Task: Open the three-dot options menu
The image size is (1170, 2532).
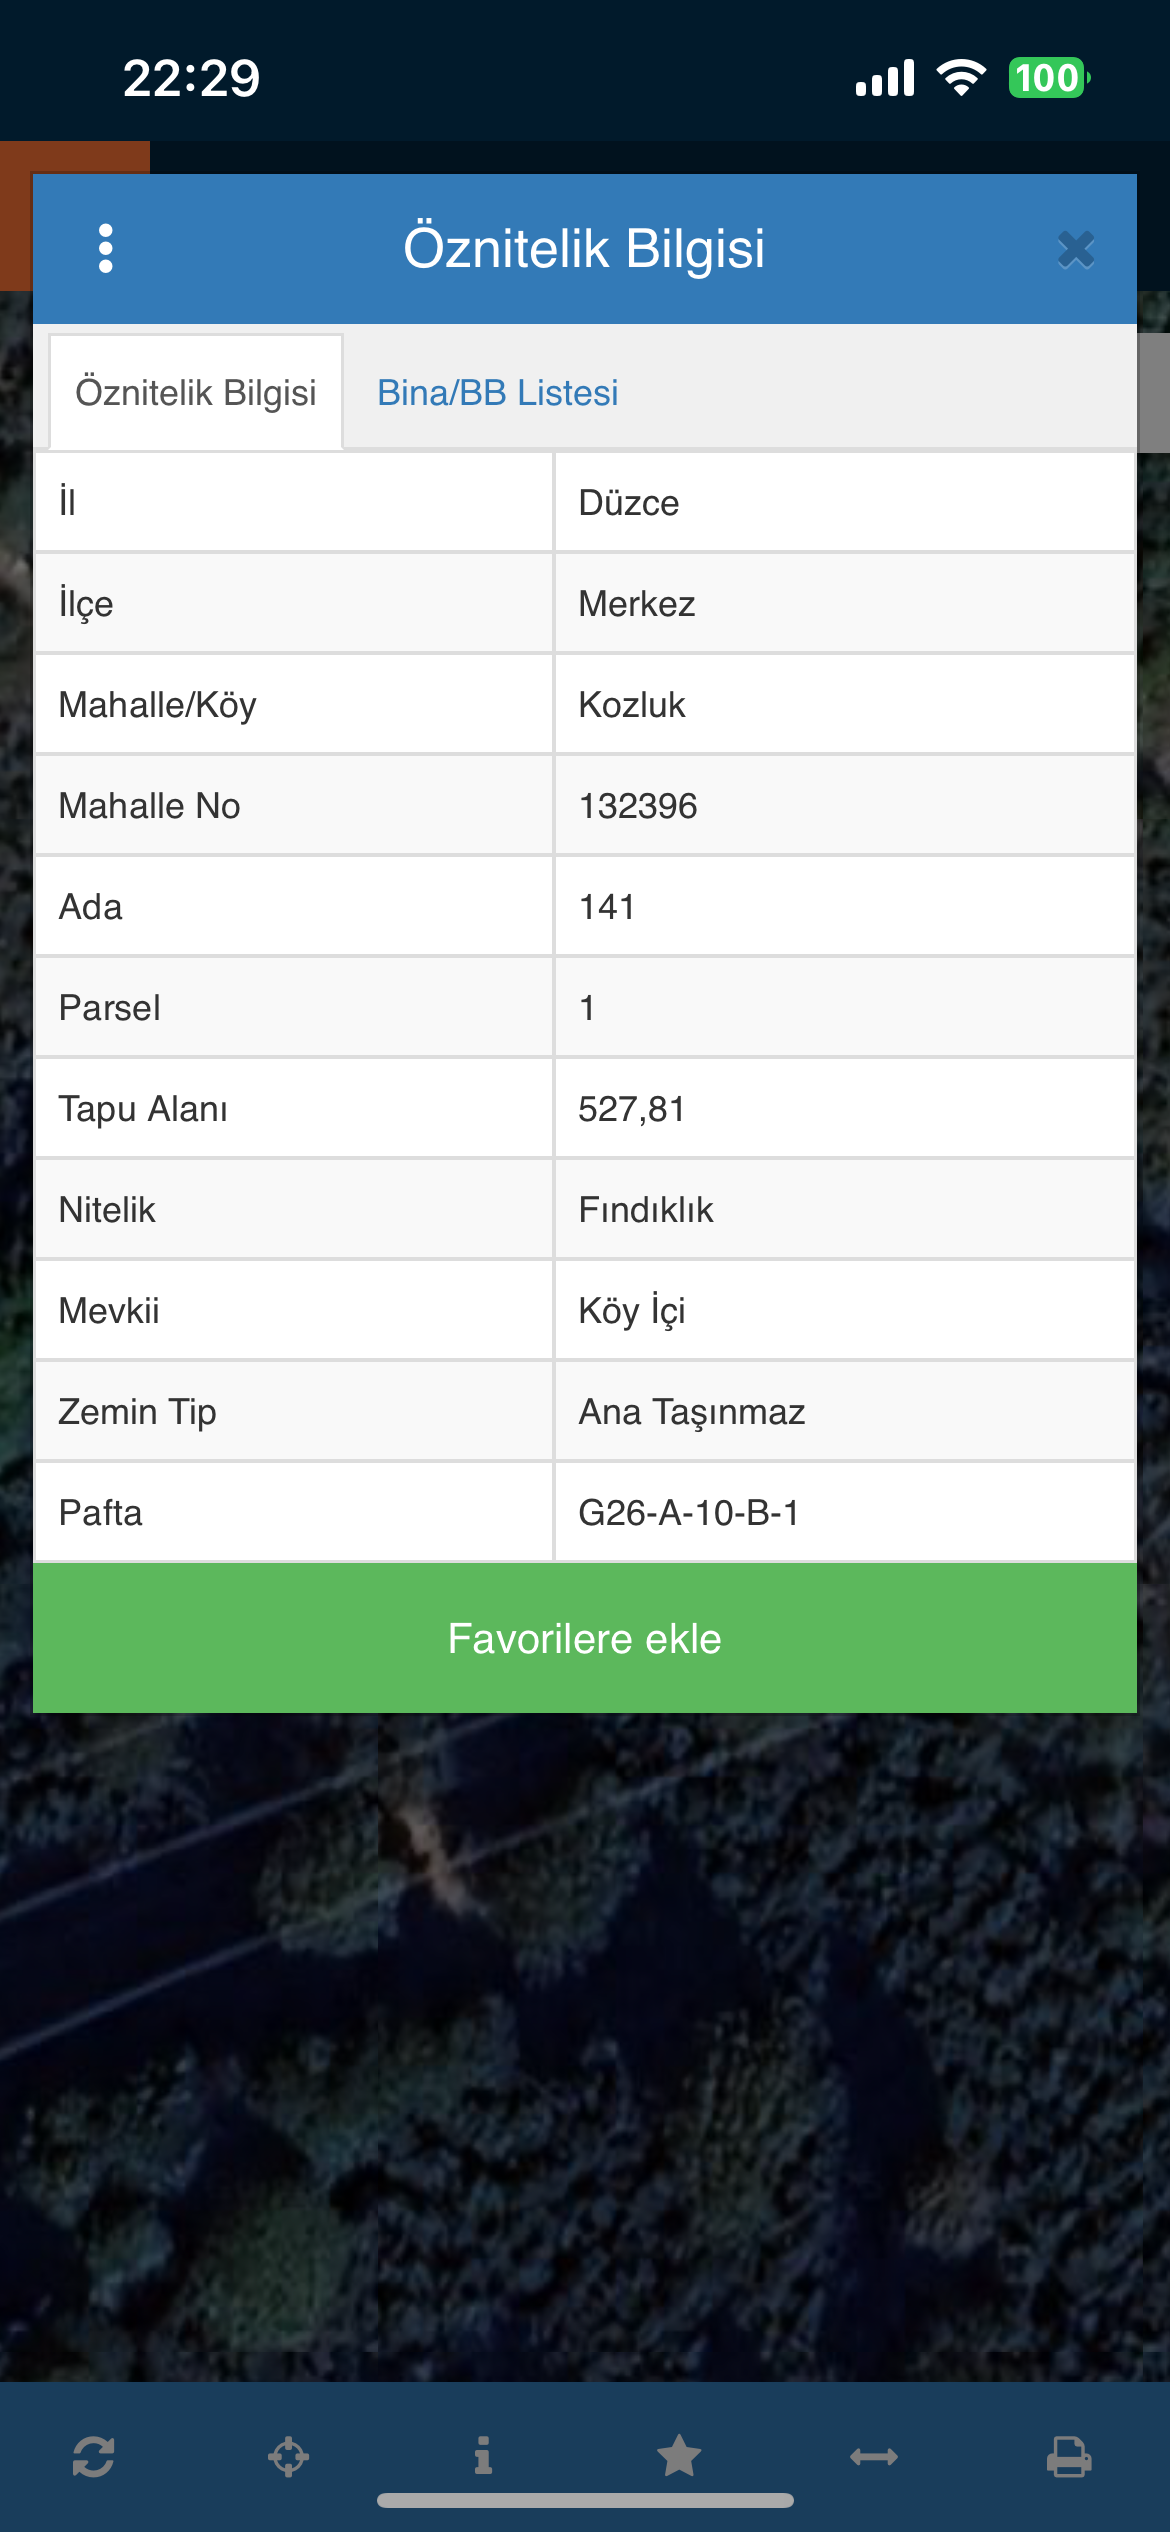Action: coord(106,248)
